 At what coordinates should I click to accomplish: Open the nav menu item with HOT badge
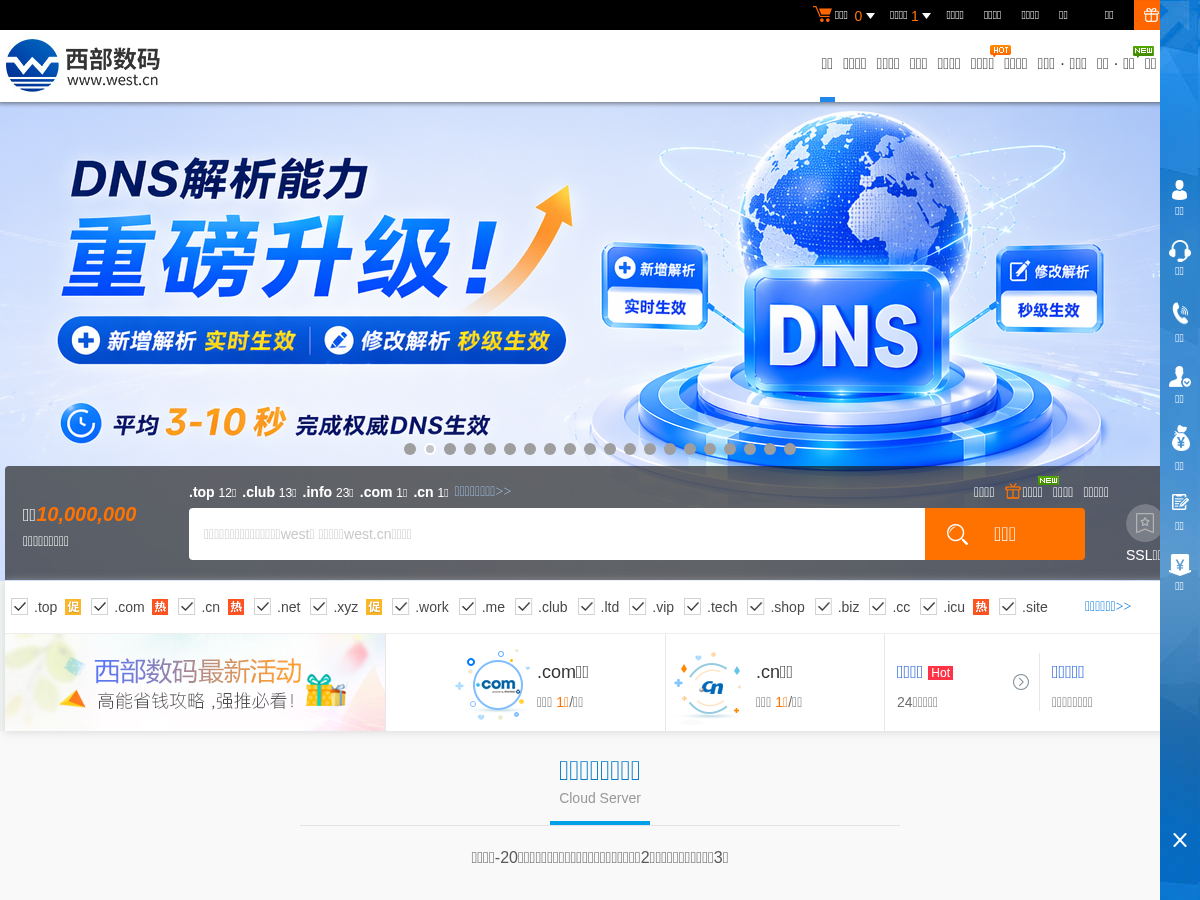982,63
